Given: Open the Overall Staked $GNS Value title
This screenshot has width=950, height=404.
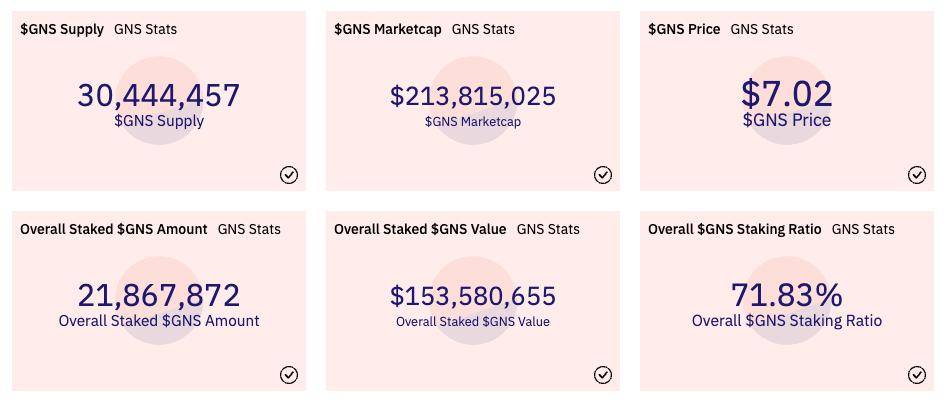Looking at the screenshot, I should 420,229.
